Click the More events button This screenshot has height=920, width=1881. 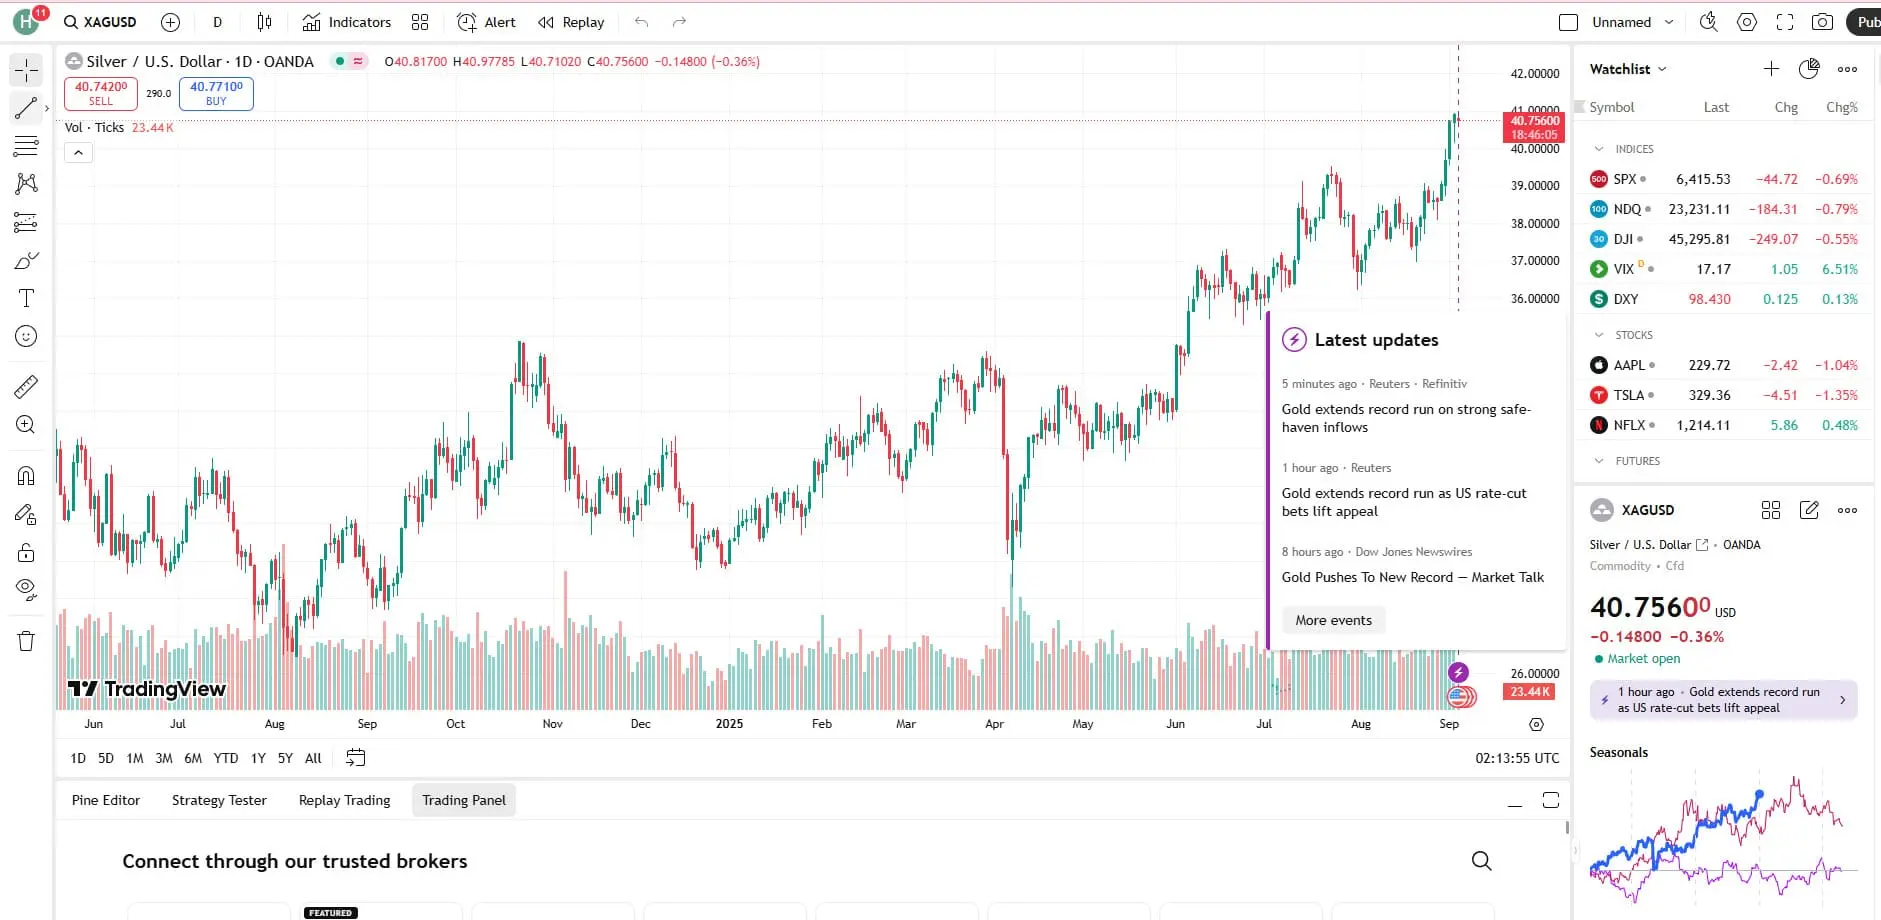point(1333,620)
